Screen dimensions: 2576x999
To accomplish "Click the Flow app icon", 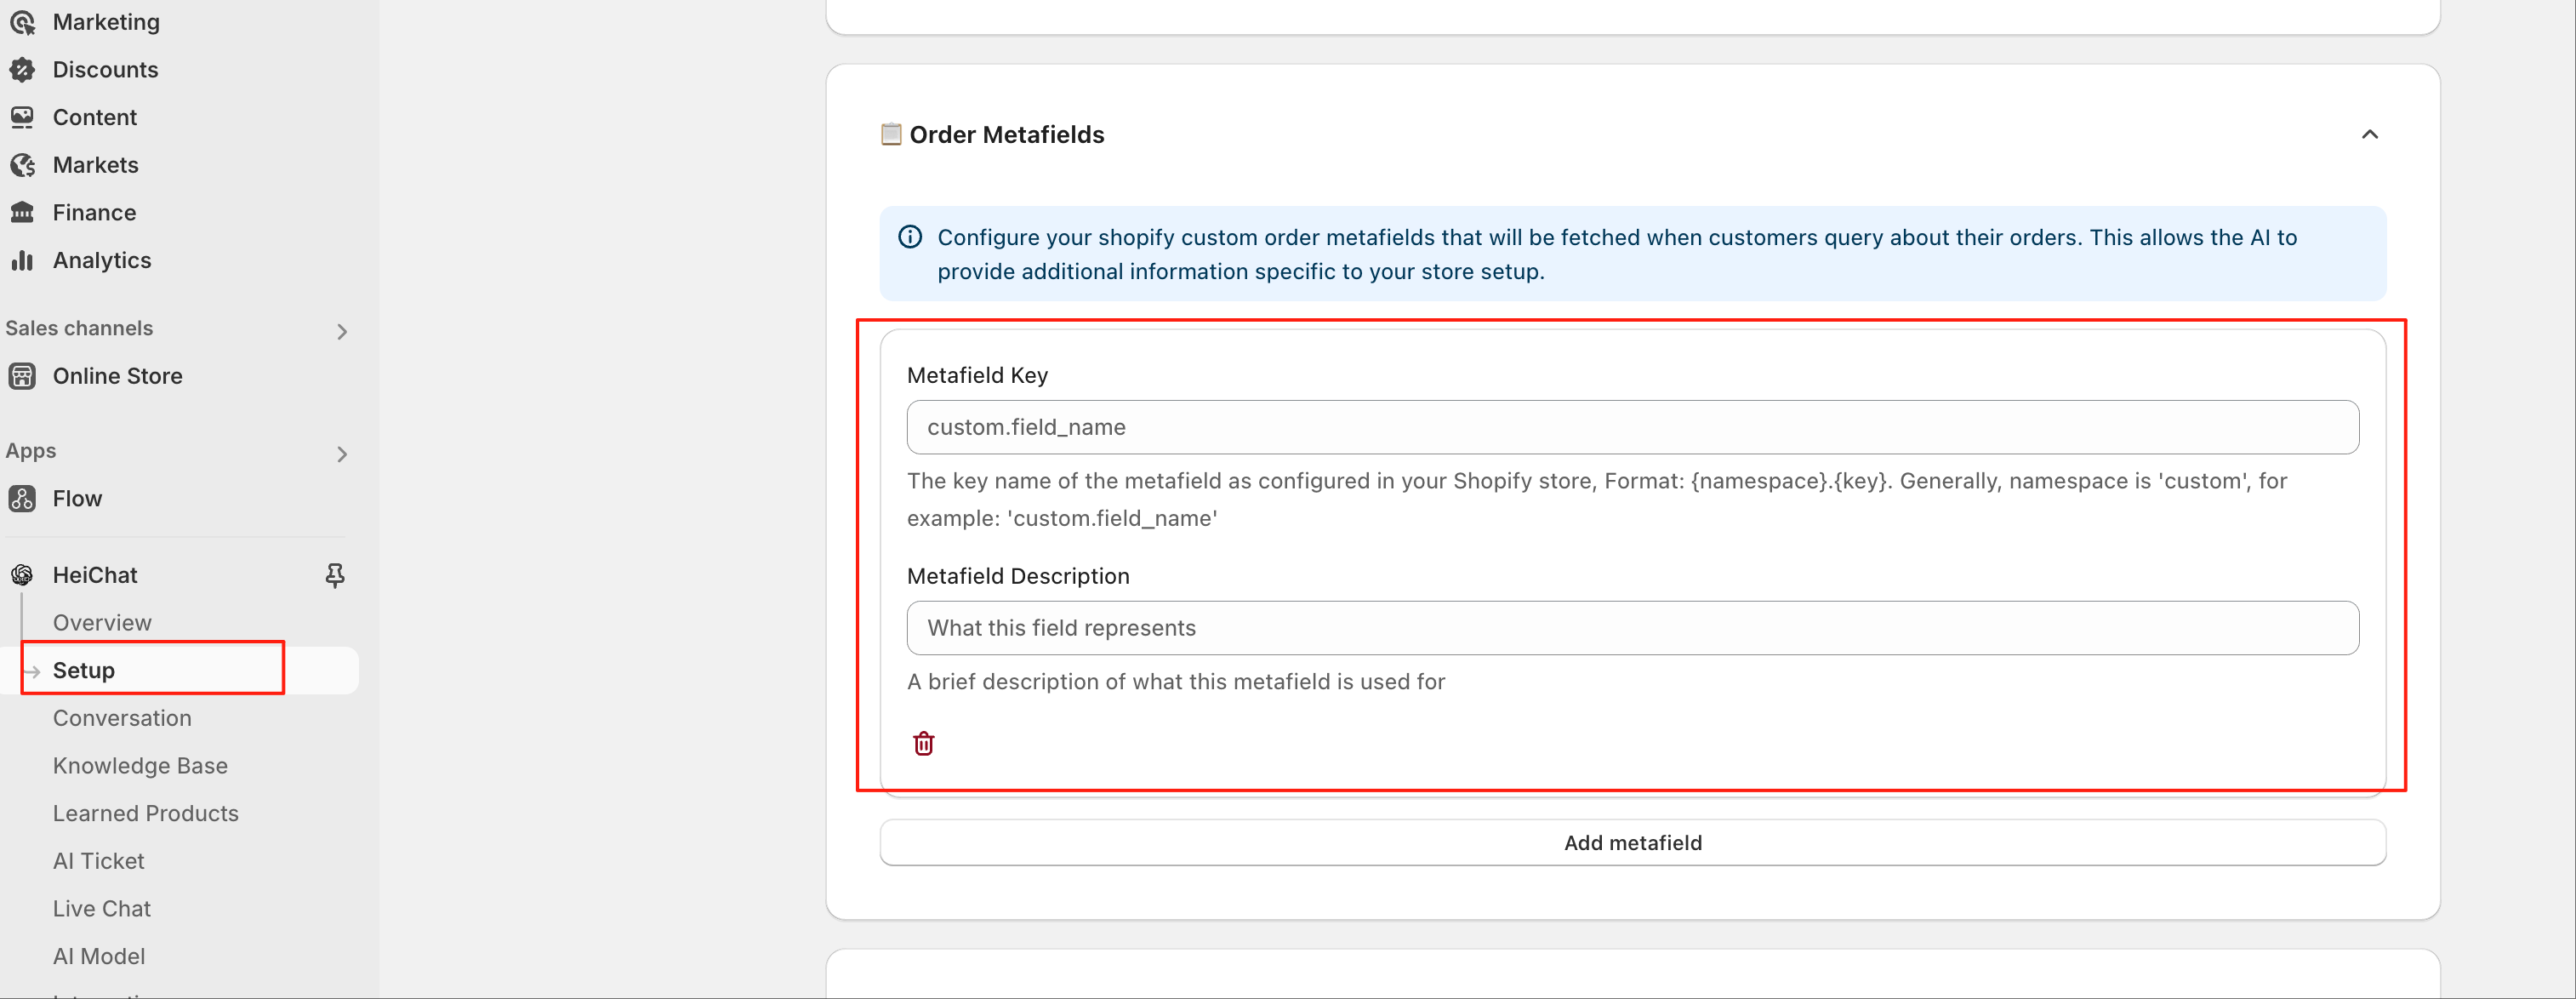I will pyautogui.click(x=22, y=499).
